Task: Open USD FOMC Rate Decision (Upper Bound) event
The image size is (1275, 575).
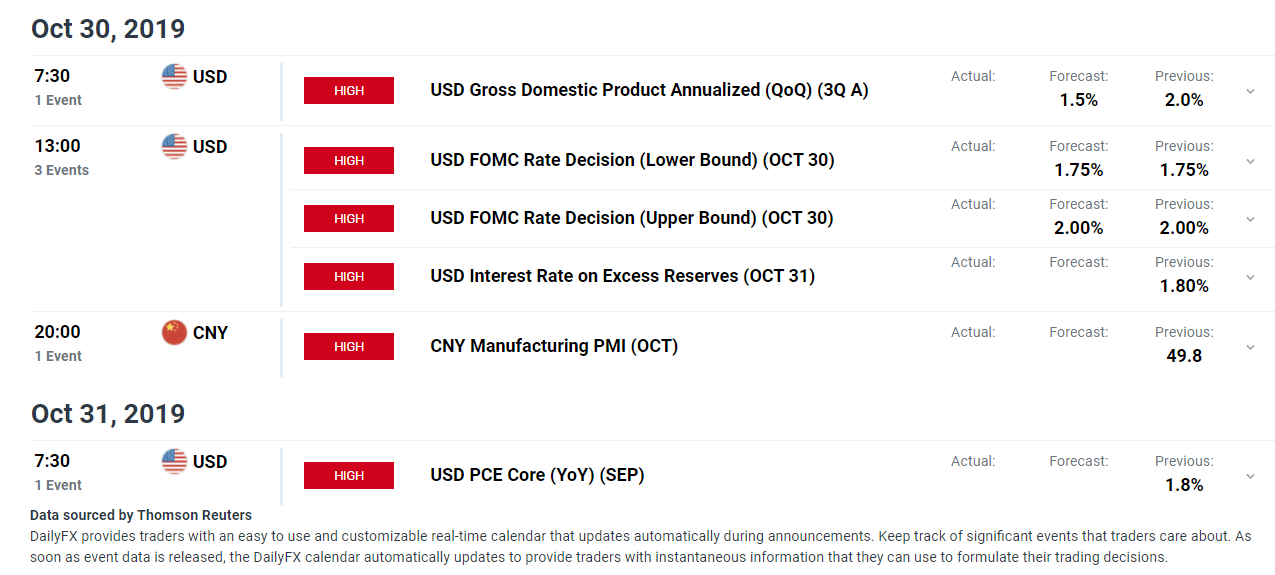Action: (632, 218)
